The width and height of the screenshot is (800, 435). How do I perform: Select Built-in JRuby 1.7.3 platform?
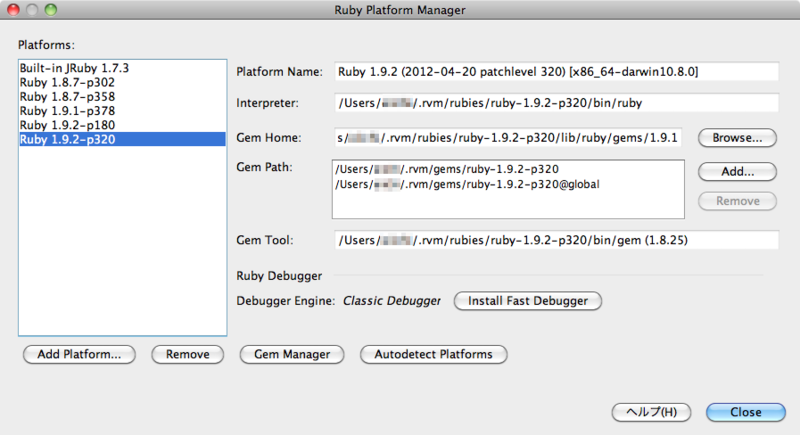point(122,68)
